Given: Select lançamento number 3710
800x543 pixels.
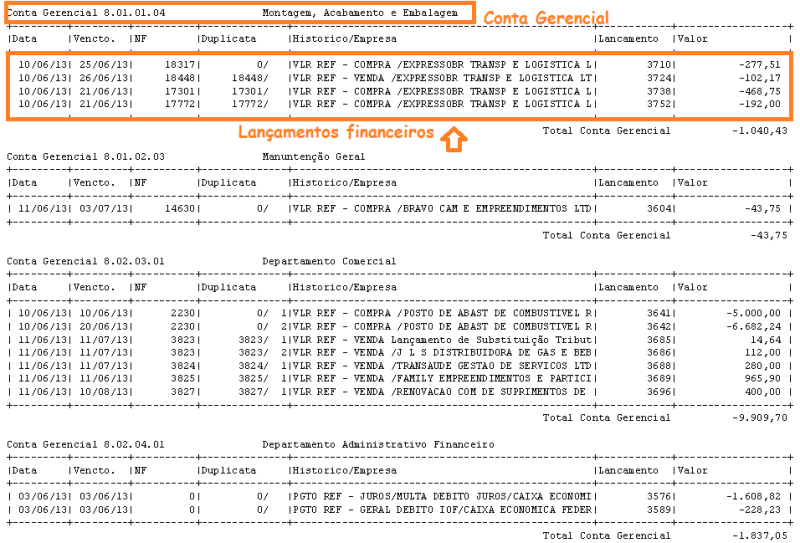Looking at the screenshot, I should pos(659,65).
